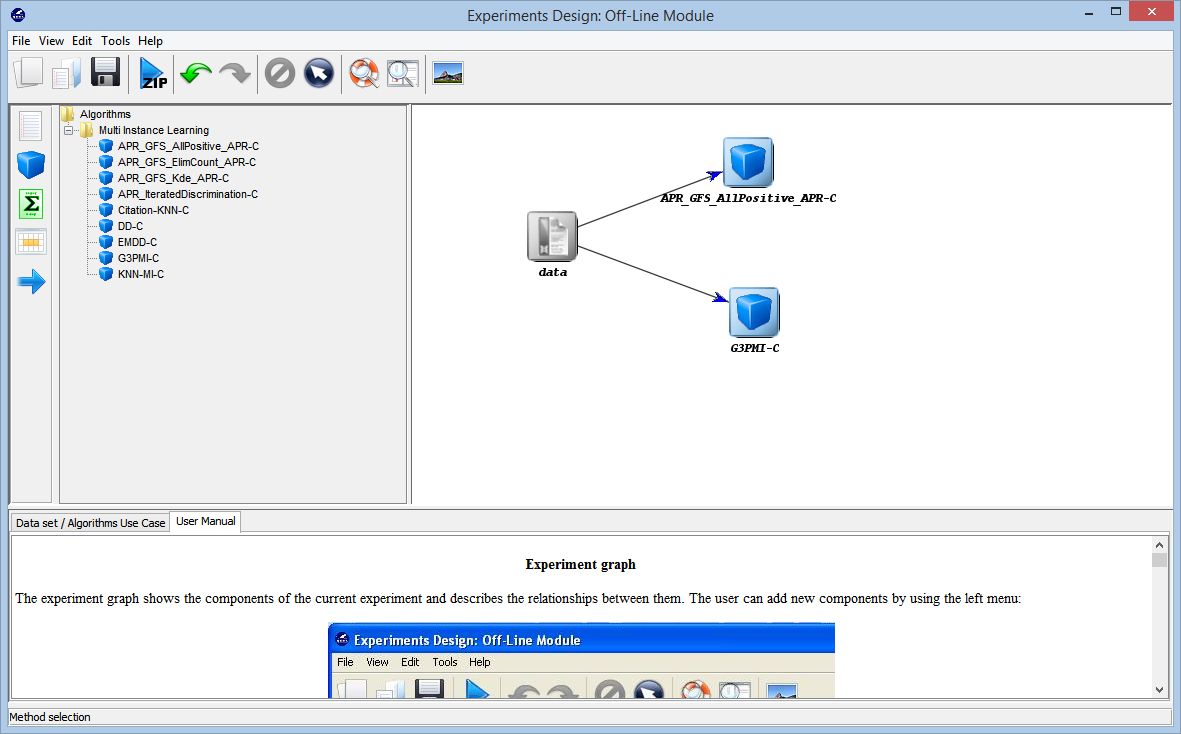Screen dimensions: 1181x734
Task: Click the Experiment graph heading text
Action: [x=581, y=565]
